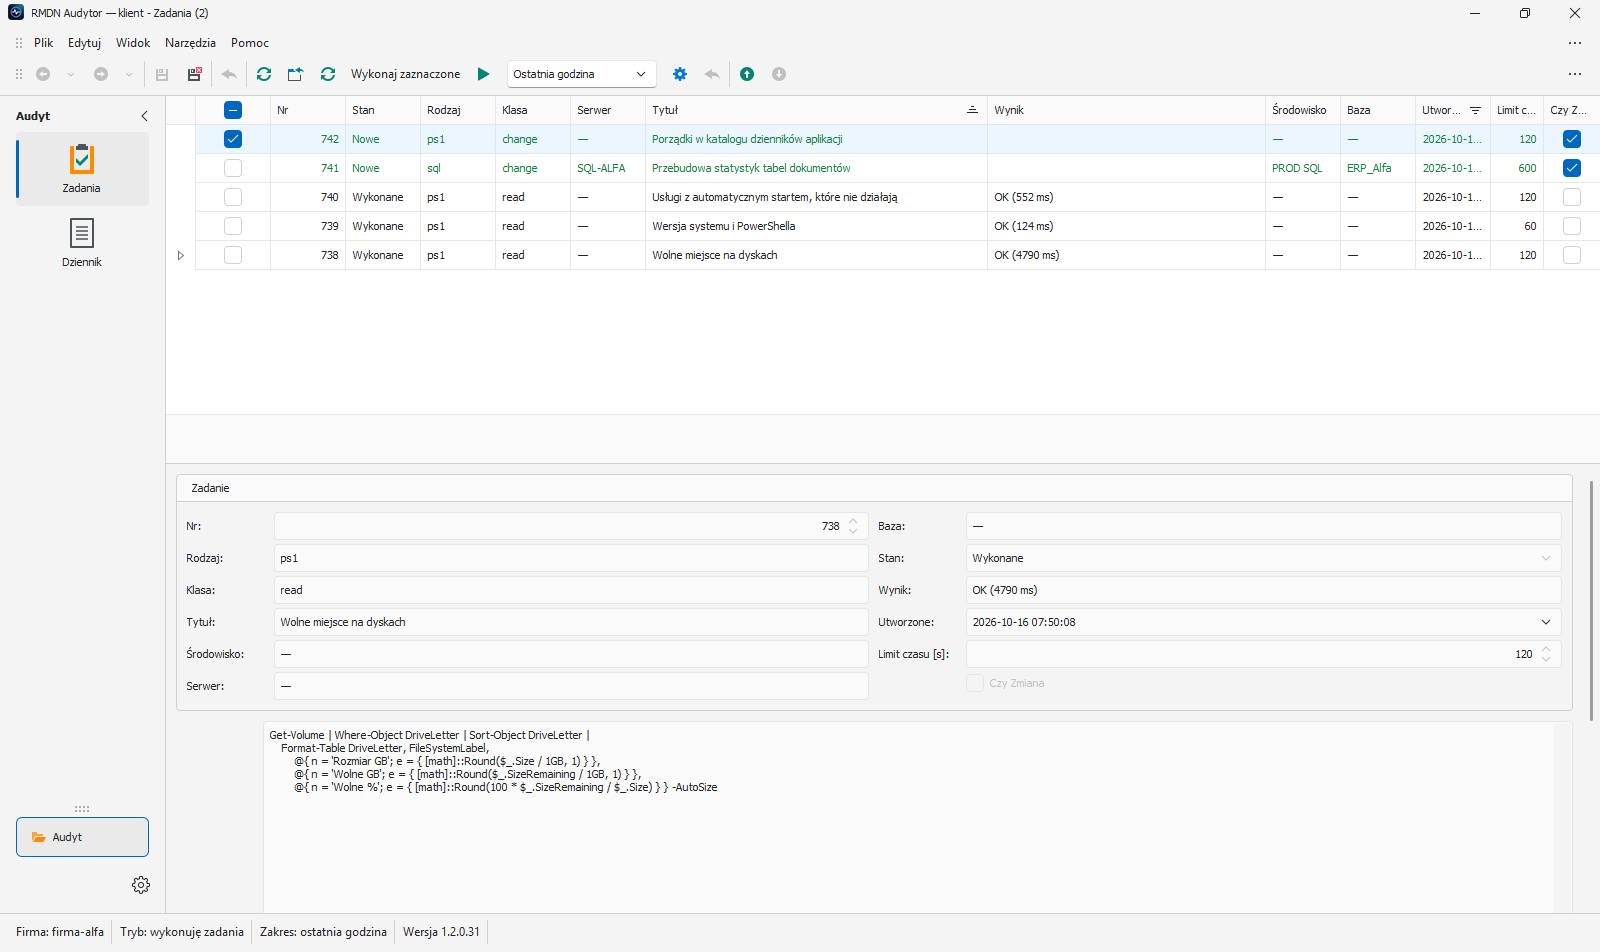Collapse the Audyt sidebar panel chevron
1600x952 pixels.
[144, 116]
